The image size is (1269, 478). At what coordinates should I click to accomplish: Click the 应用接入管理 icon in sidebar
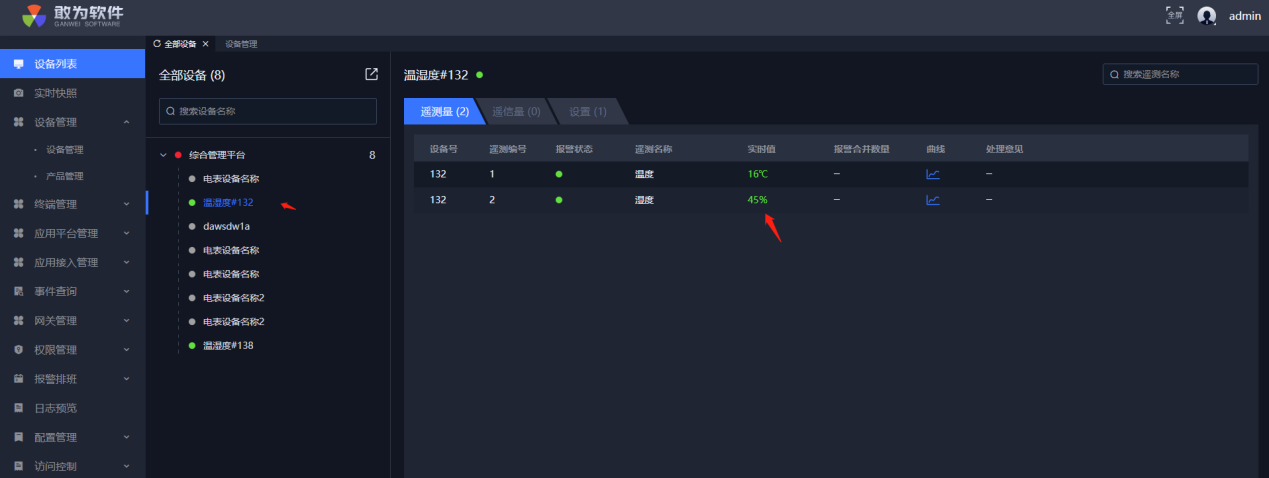tap(18, 262)
